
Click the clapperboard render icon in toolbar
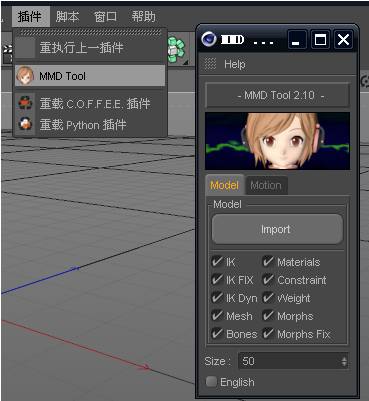point(7,53)
